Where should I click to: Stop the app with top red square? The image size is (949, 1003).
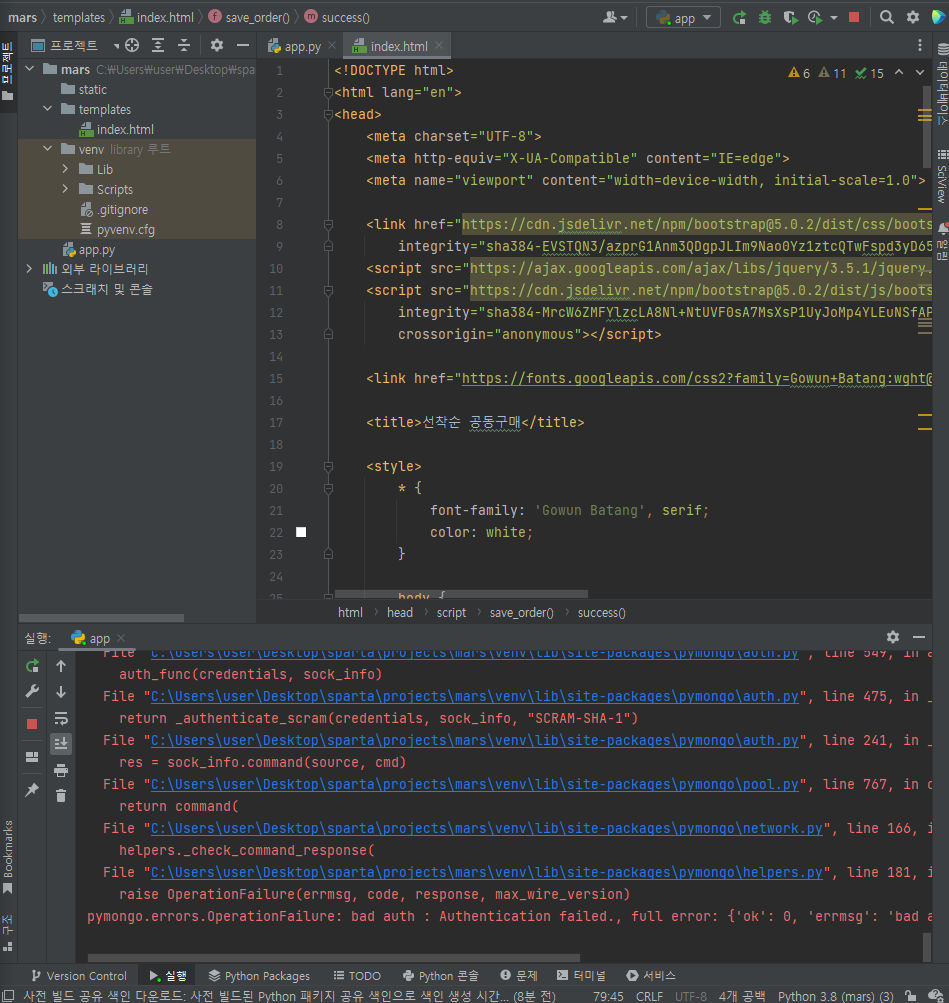[854, 17]
